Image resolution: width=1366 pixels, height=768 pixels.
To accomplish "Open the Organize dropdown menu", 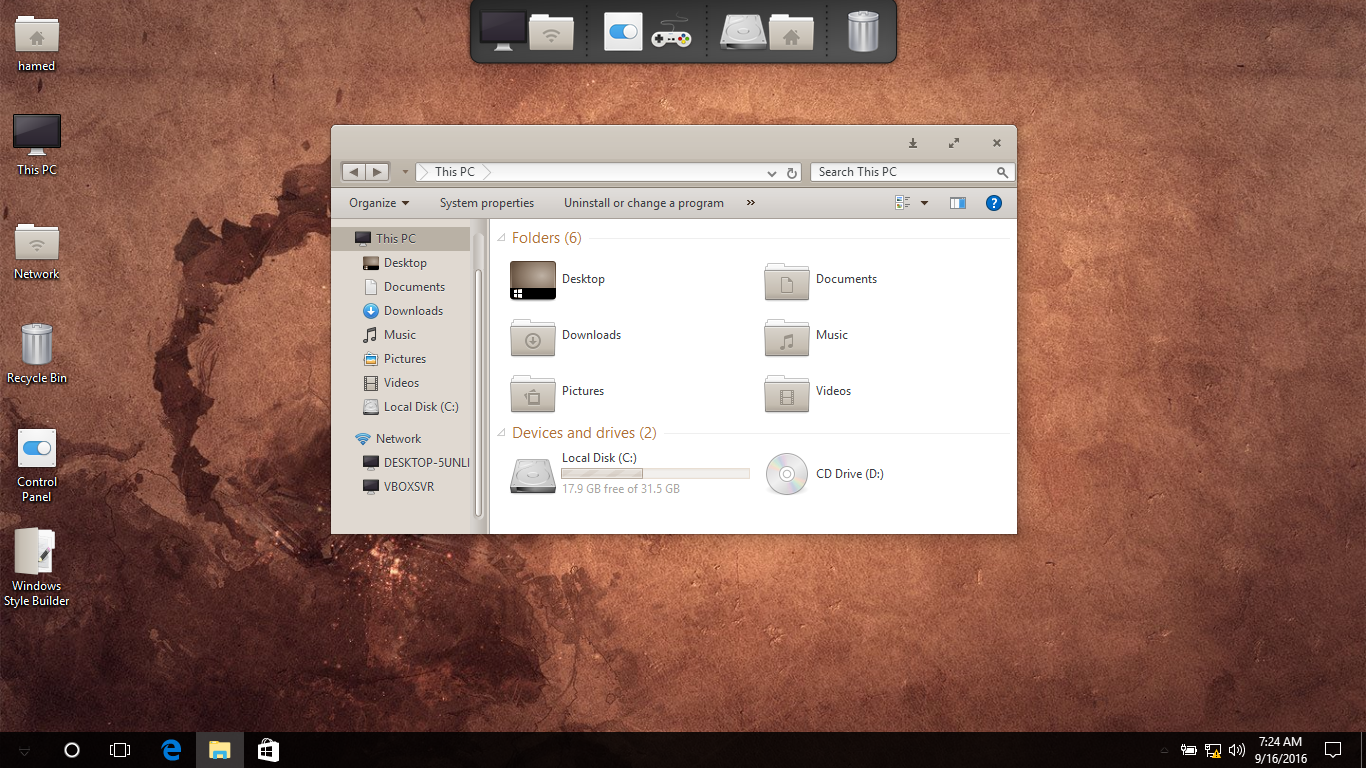I will tap(379, 203).
